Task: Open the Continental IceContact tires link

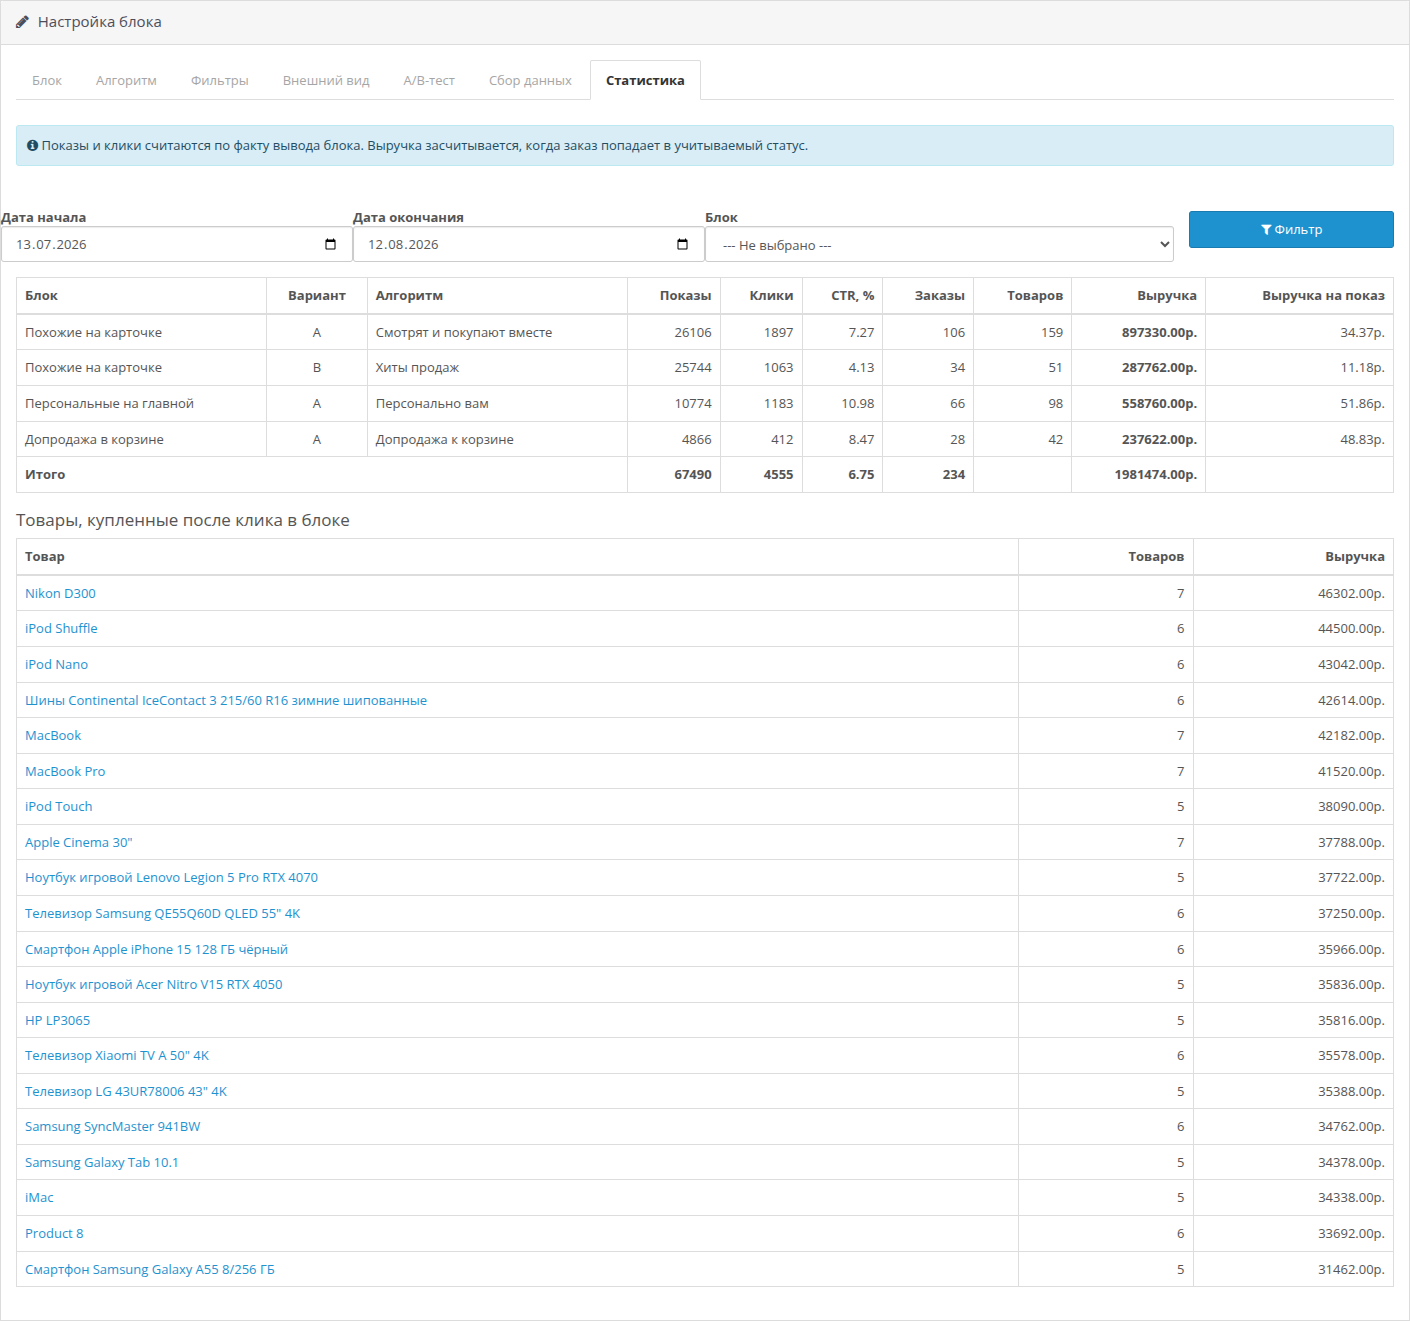Action: coord(226,700)
